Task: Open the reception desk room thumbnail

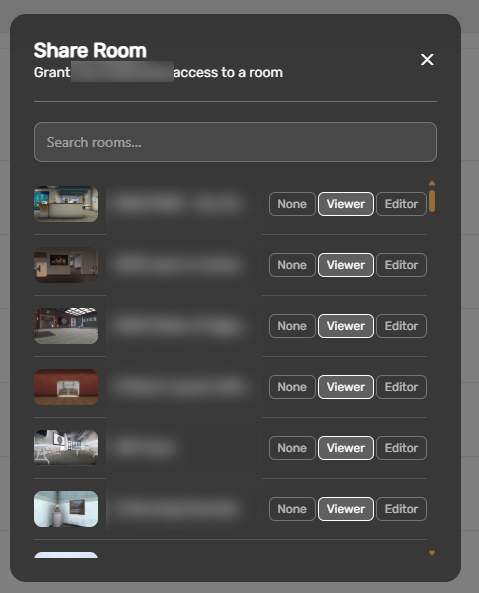Action: pyautogui.click(x=66, y=204)
